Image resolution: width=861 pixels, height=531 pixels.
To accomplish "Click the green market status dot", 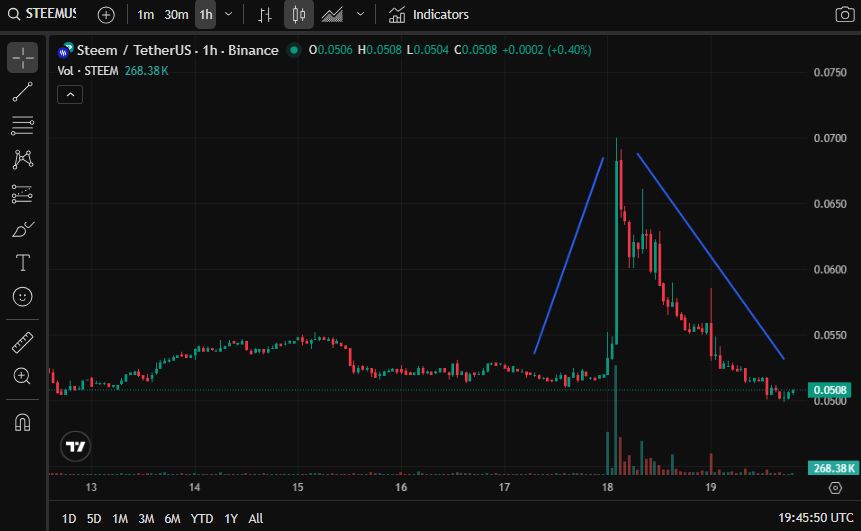I will (x=294, y=51).
